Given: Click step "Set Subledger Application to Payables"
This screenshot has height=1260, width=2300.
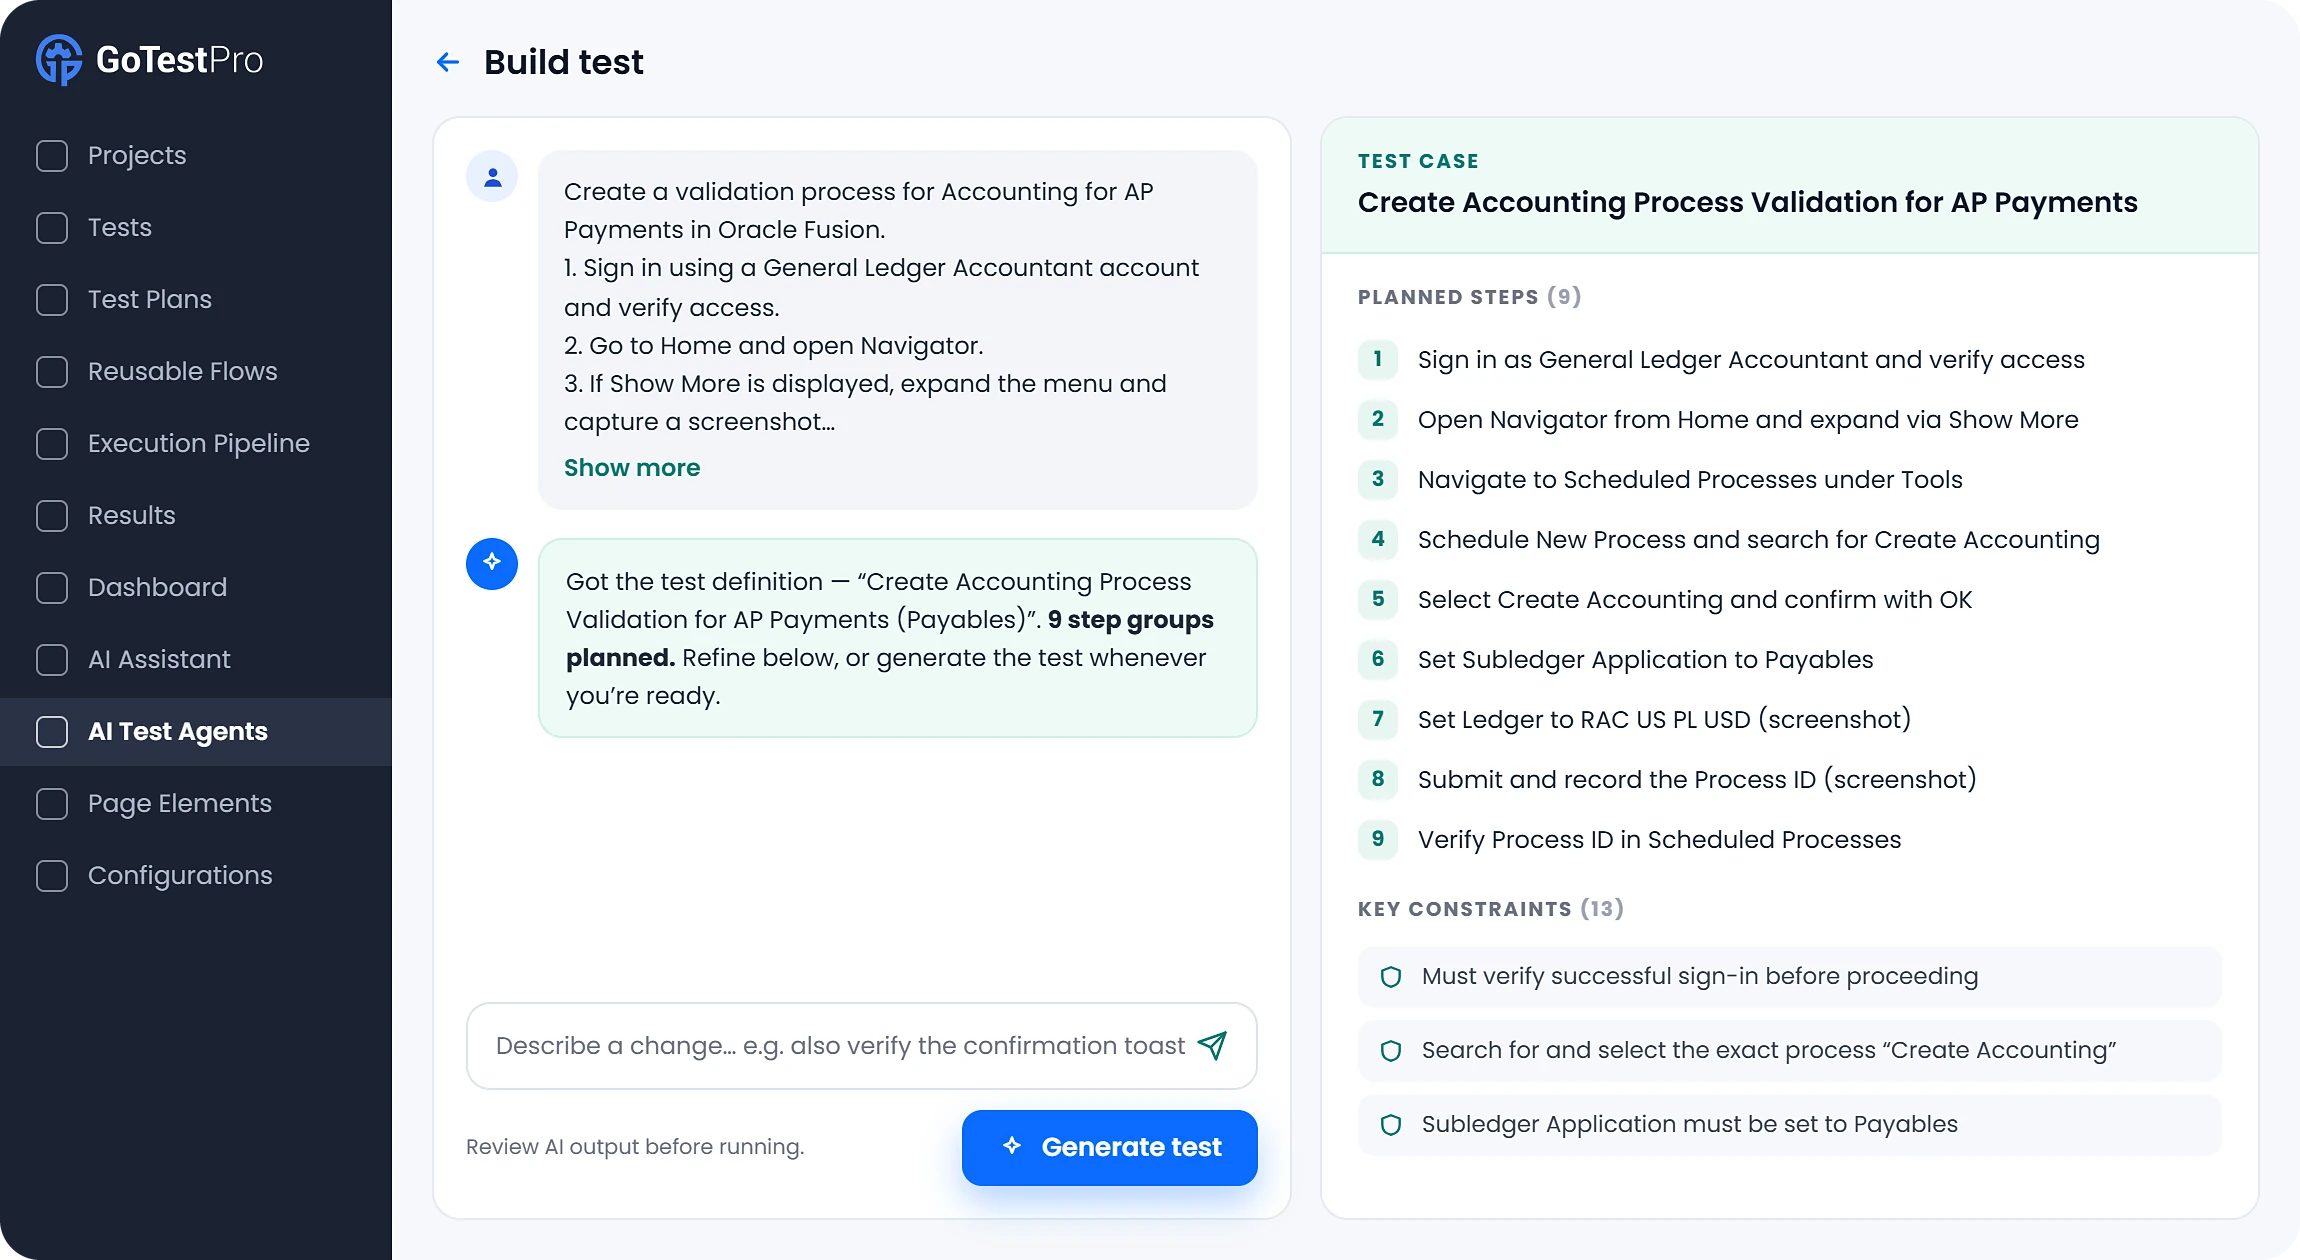Looking at the screenshot, I should pyautogui.click(x=1646, y=660).
